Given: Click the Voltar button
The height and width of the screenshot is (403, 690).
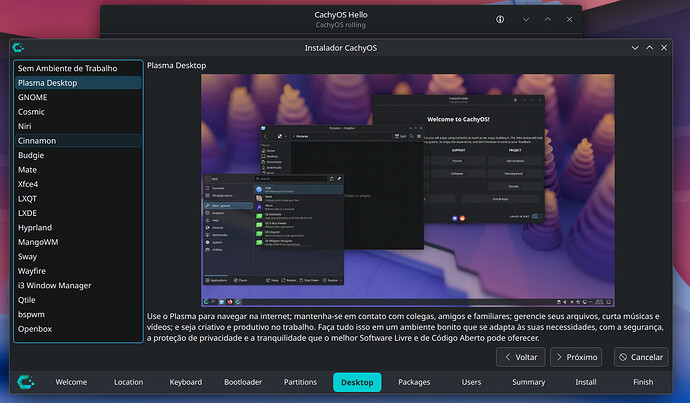Looking at the screenshot, I should (521, 357).
